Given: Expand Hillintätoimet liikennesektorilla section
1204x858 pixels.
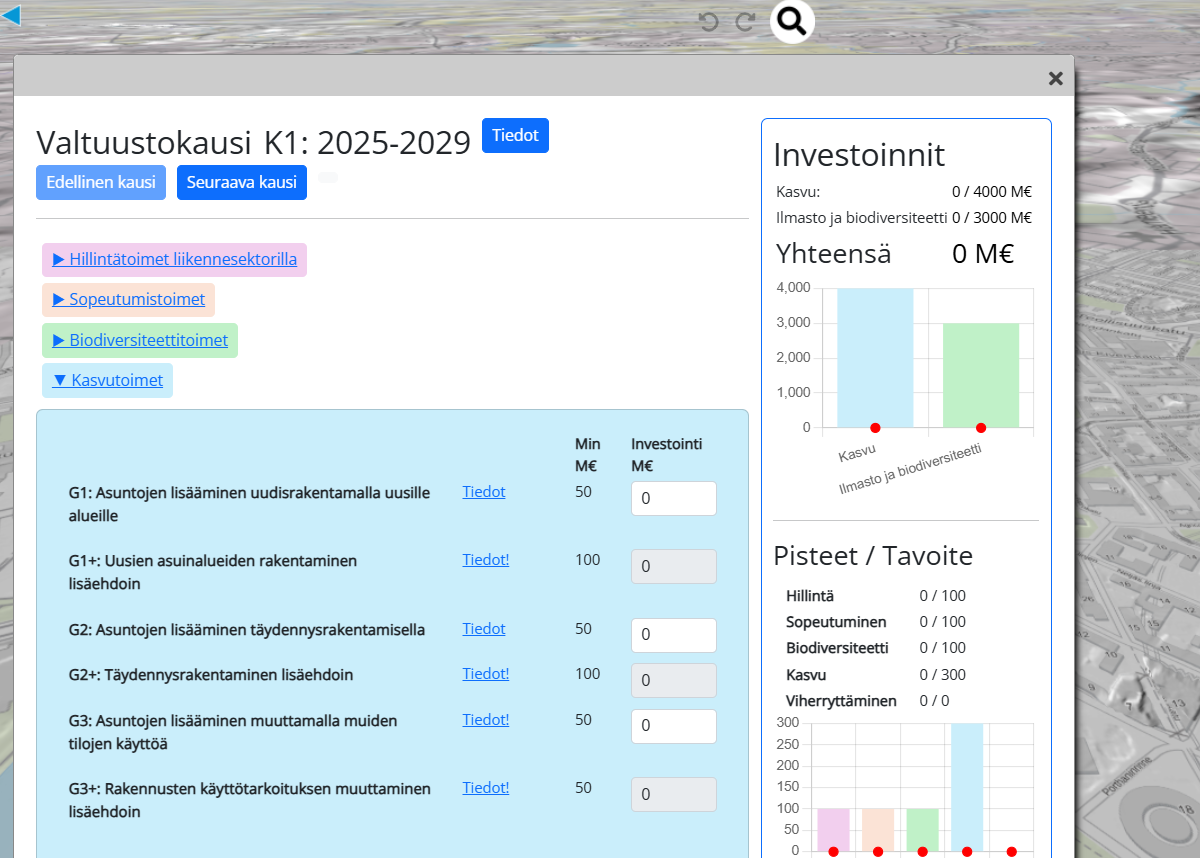Looking at the screenshot, I should [x=174, y=260].
